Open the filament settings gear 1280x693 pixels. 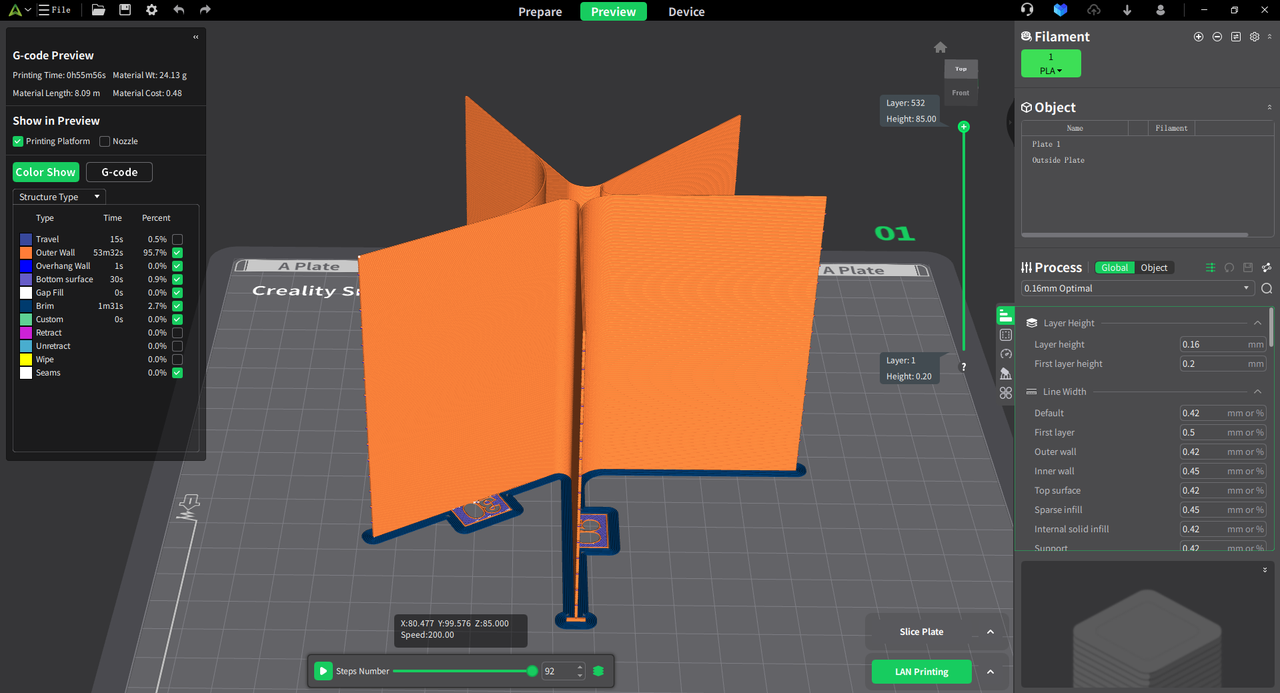(1254, 36)
